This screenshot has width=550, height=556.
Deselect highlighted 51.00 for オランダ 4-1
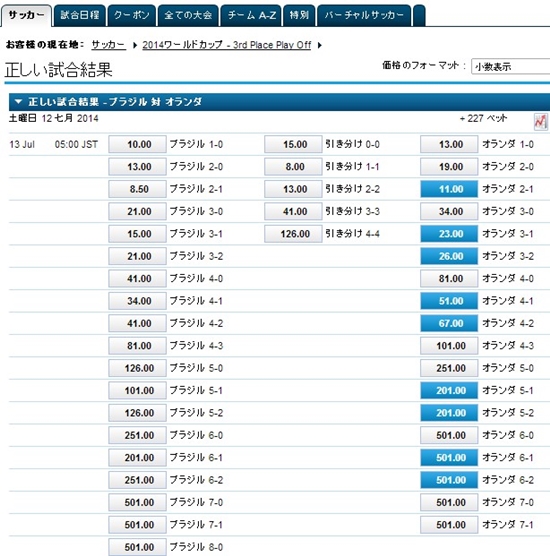point(449,301)
